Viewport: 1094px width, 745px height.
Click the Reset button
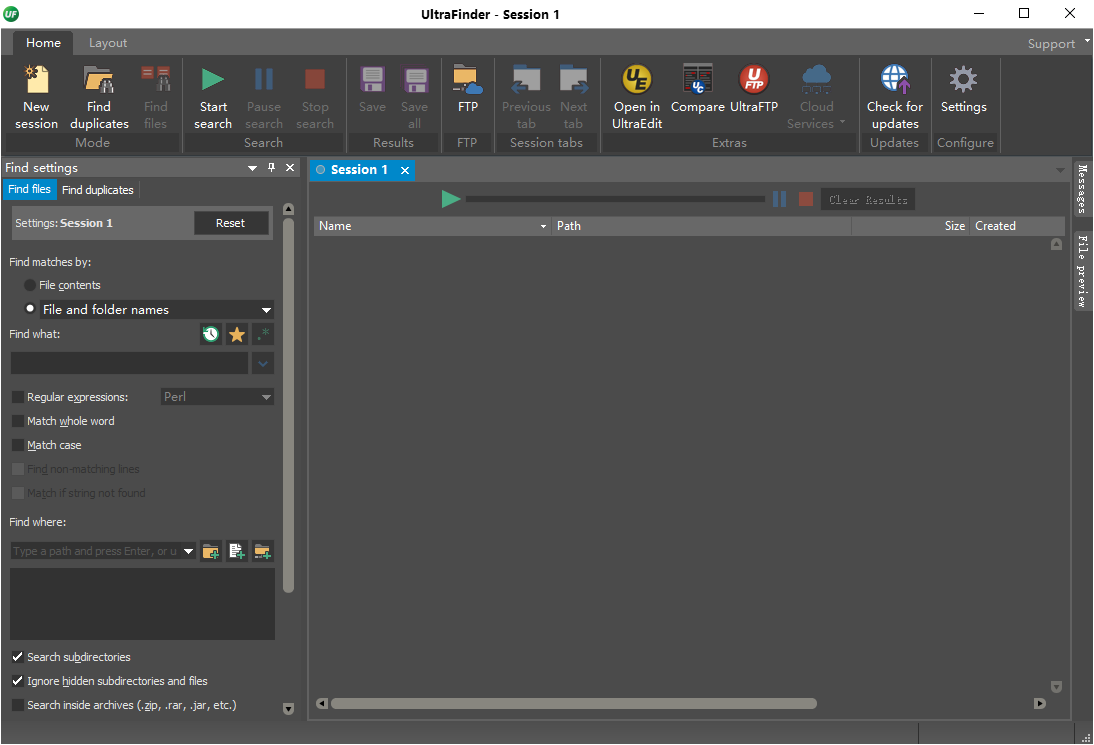click(230, 223)
